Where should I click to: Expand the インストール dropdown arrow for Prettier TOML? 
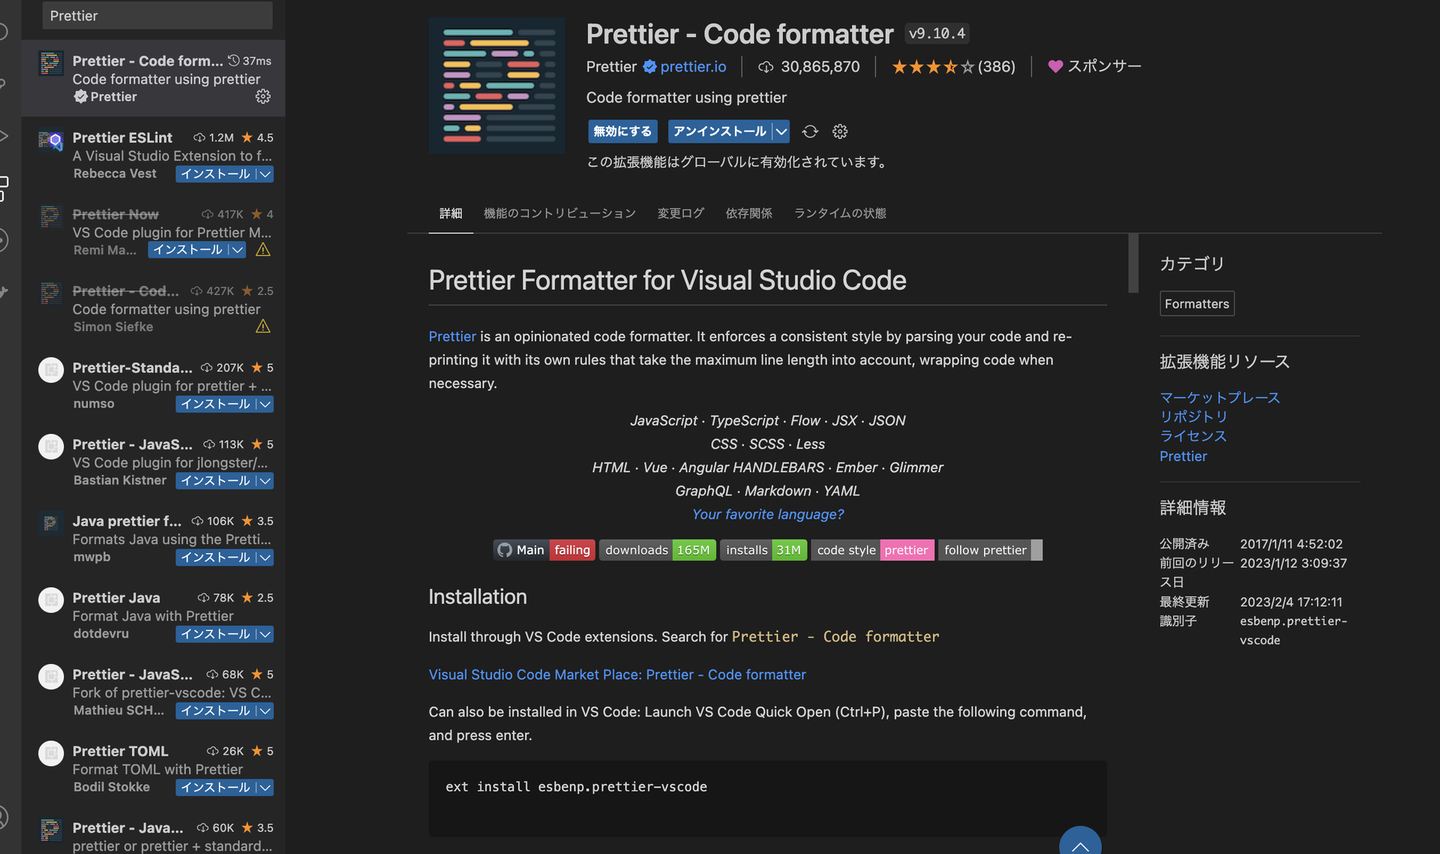(264, 788)
